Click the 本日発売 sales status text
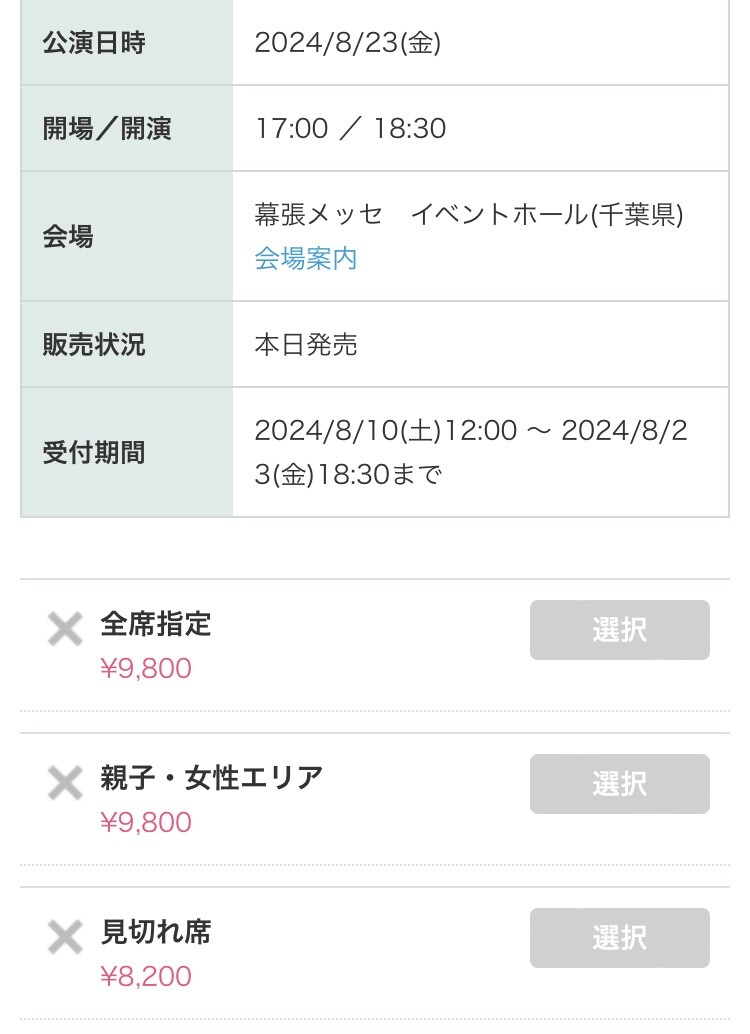The width and height of the screenshot is (750, 1034). pos(306,345)
